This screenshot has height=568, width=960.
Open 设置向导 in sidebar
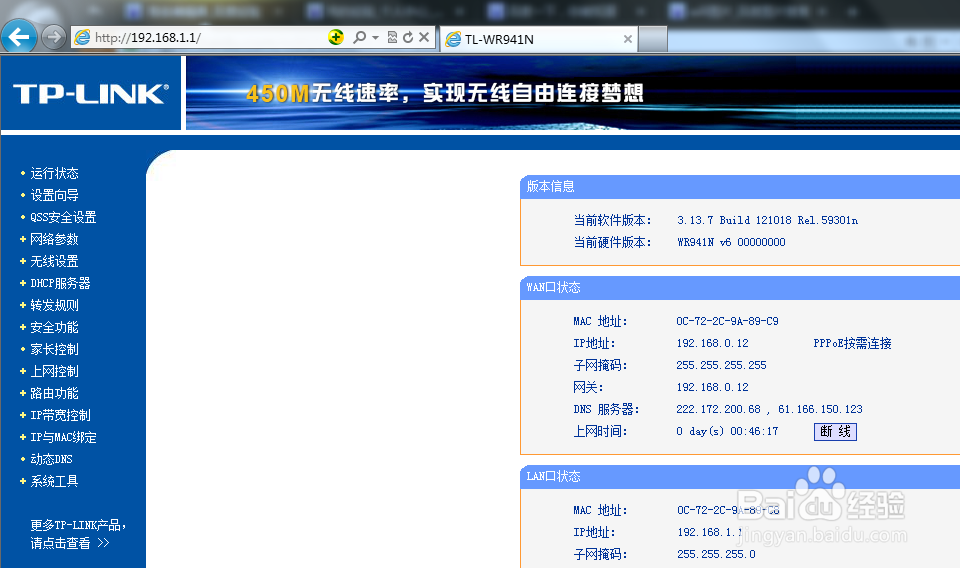click(54, 195)
